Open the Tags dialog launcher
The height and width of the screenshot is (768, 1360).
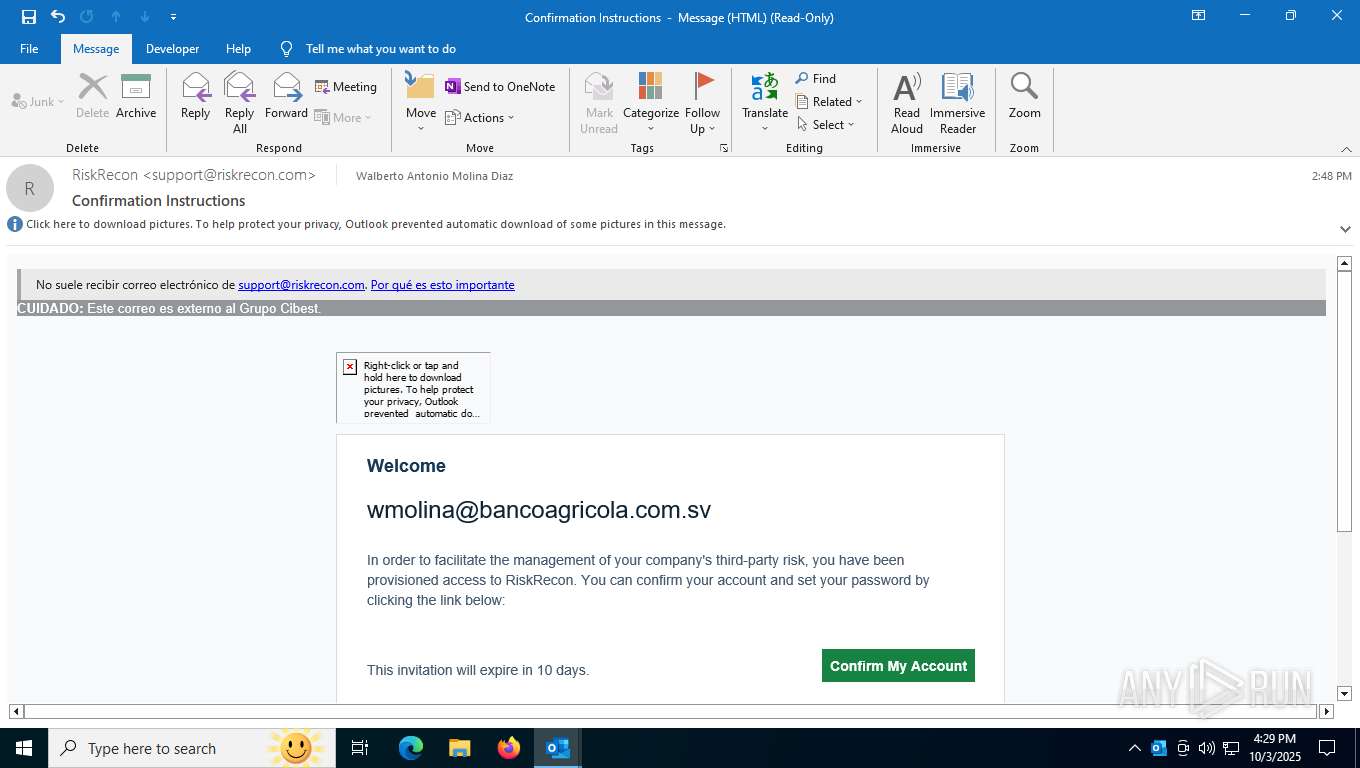click(x=723, y=148)
